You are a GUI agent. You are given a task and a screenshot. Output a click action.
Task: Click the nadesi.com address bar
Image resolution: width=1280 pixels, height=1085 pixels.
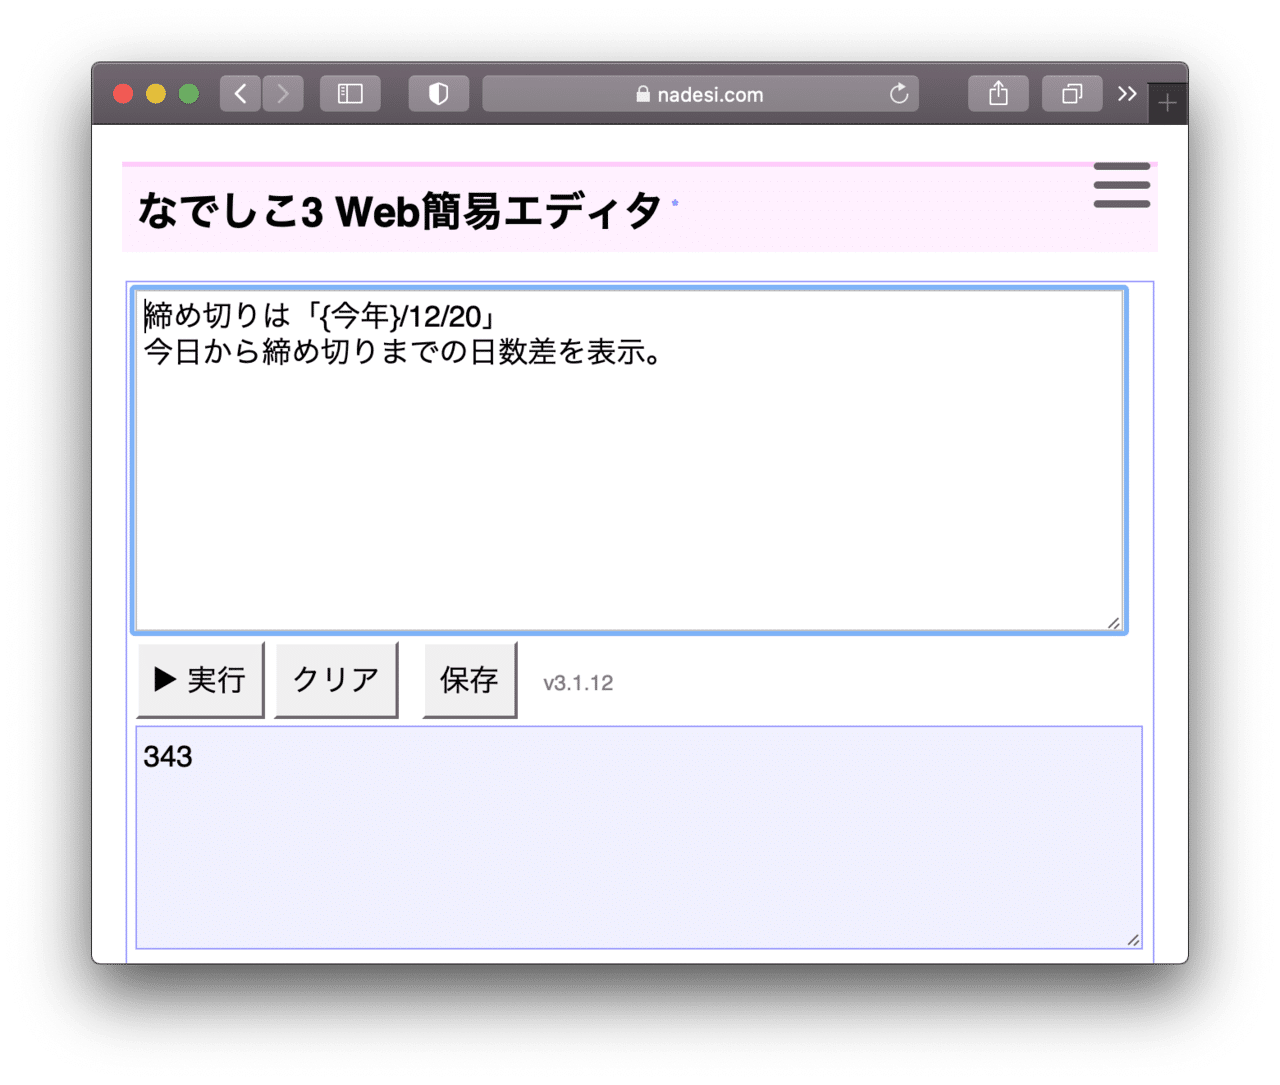[x=700, y=94]
